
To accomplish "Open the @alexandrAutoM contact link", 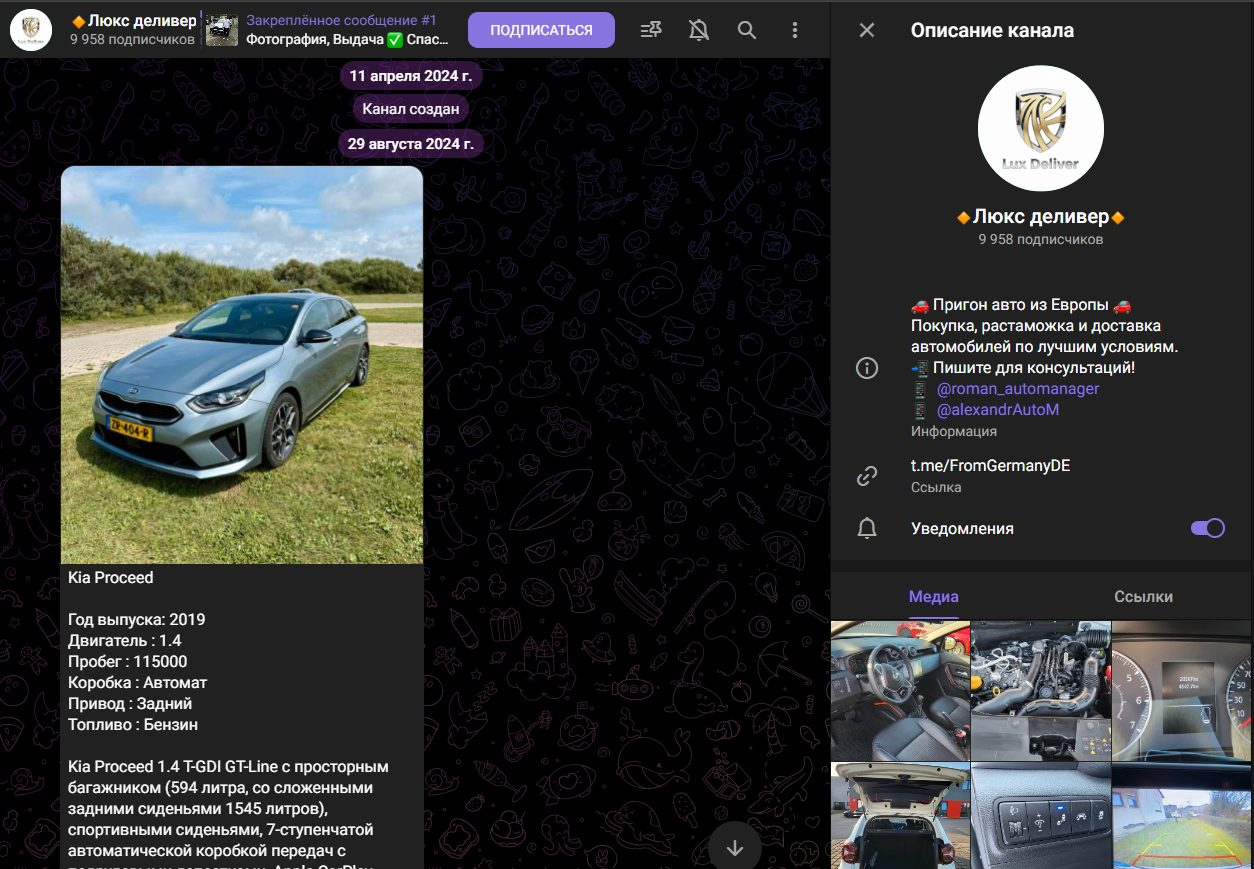I will tap(998, 410).
